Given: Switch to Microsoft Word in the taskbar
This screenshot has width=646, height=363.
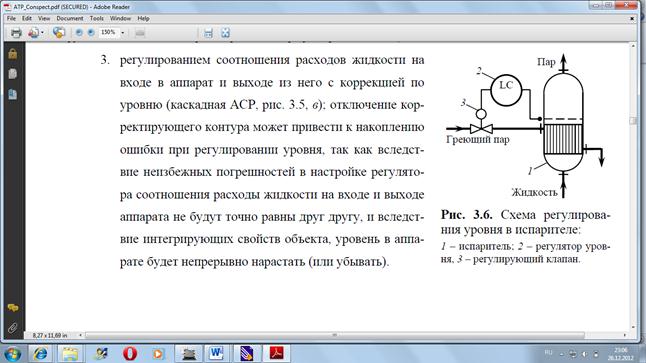Looking at the screenshot, I should pos(216,354).
